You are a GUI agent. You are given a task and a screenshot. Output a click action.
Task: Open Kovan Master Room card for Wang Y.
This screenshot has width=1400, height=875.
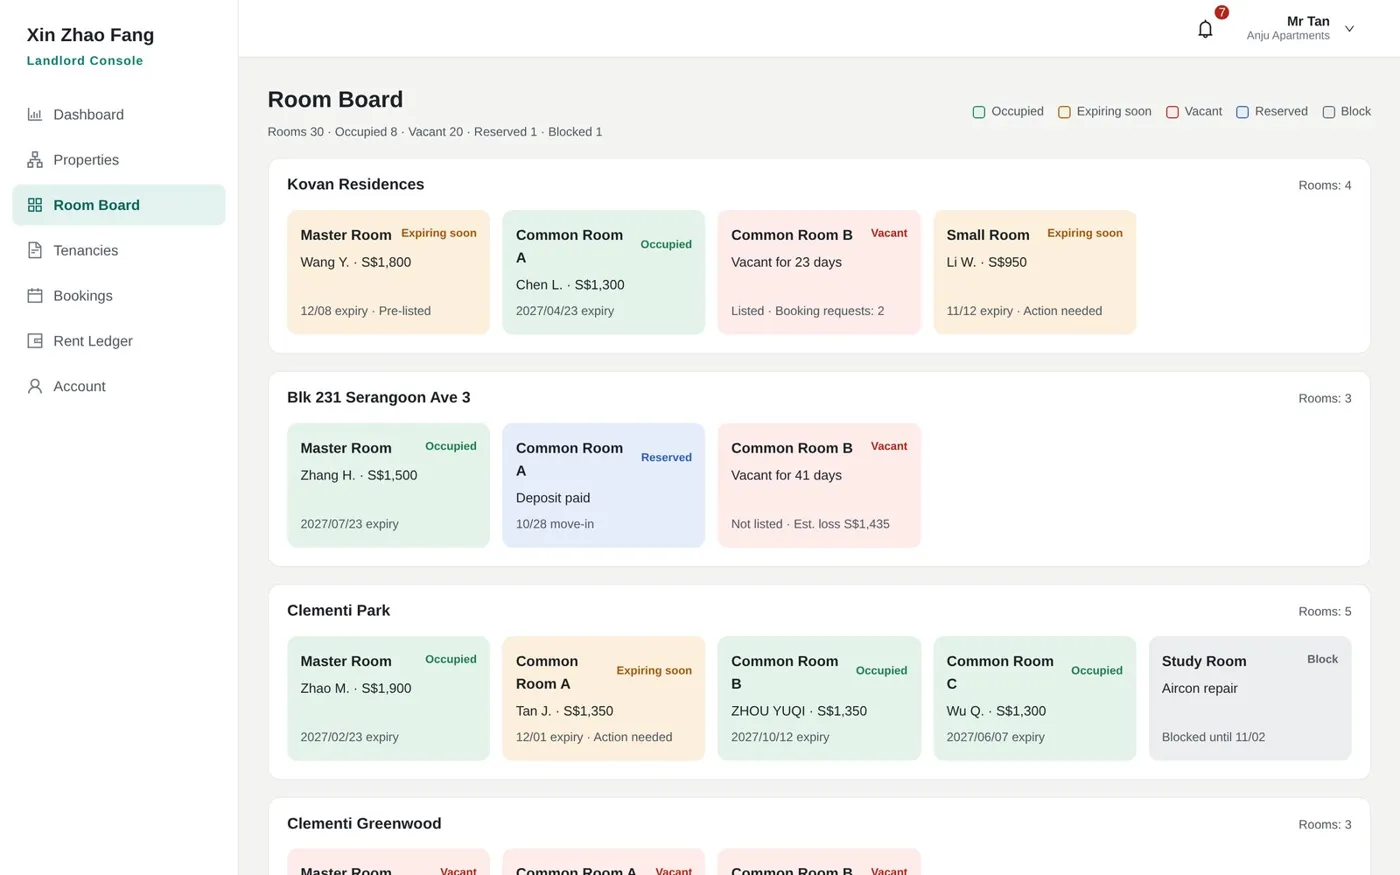[388, 272]
